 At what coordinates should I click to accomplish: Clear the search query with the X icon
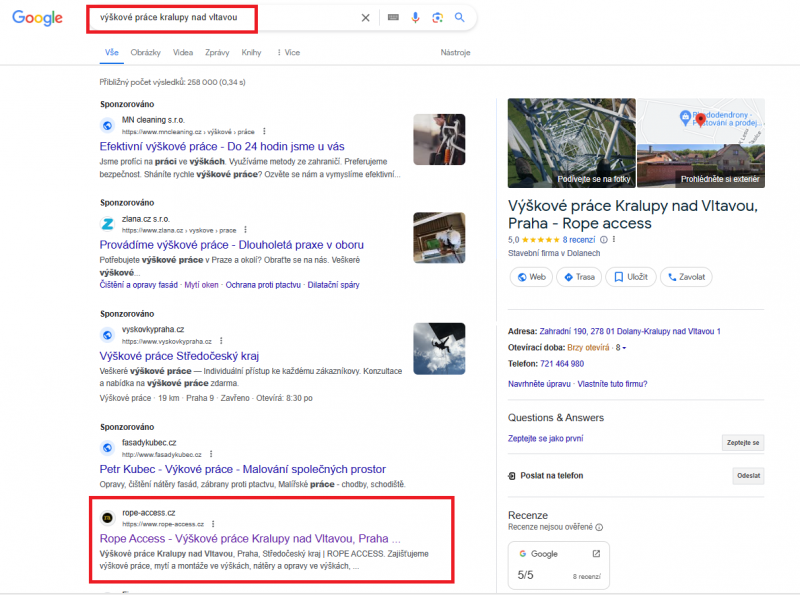(365, 18)
